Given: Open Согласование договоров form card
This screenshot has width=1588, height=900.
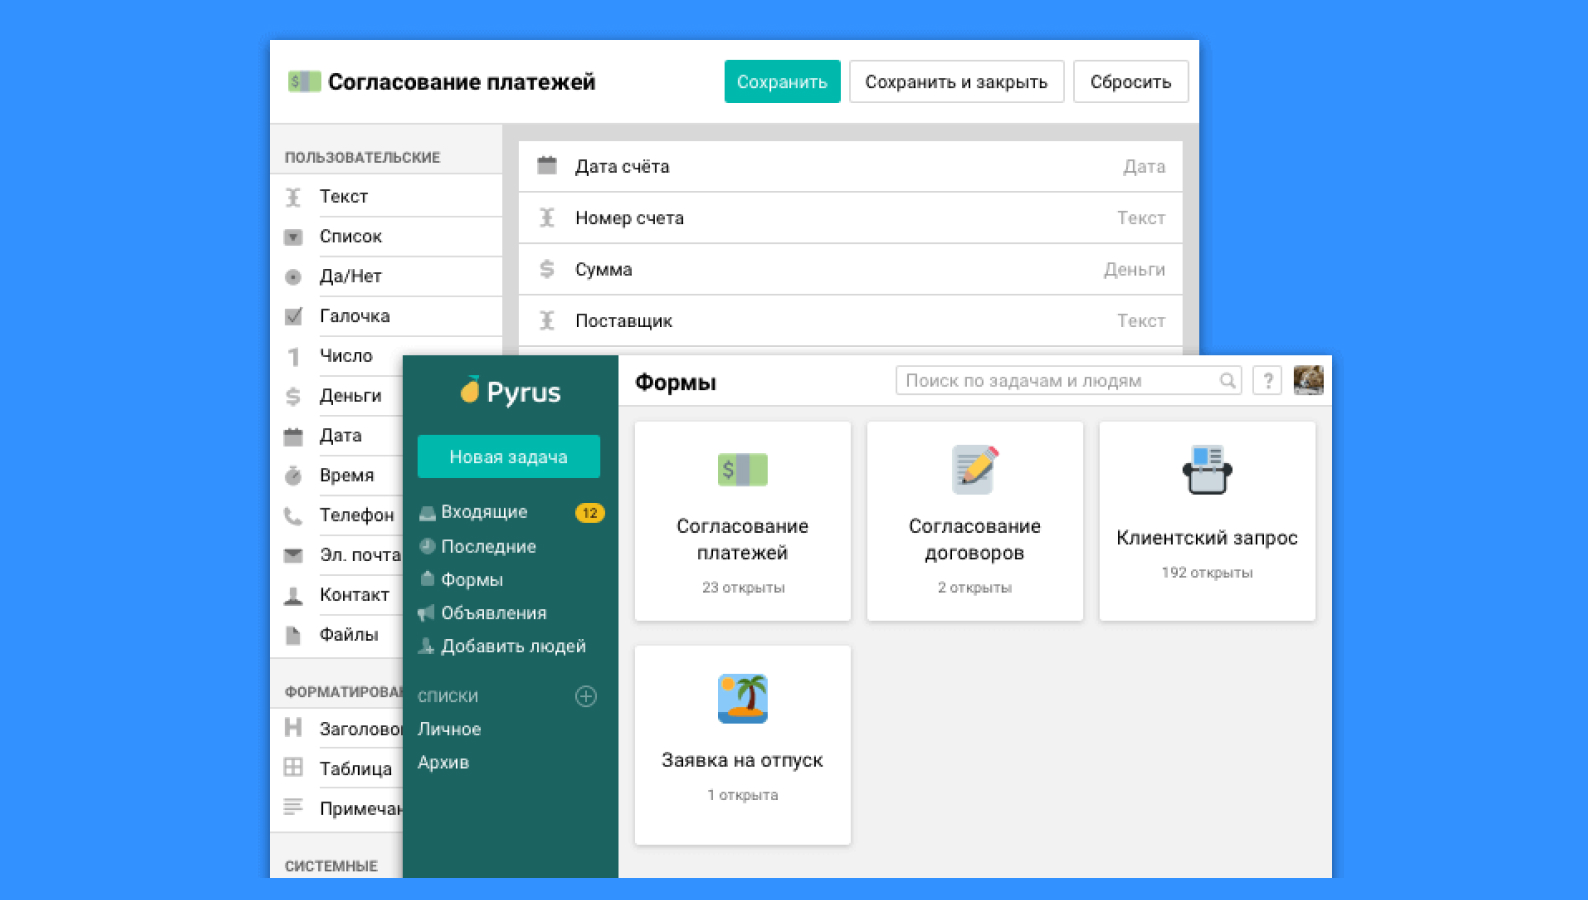Looking at the screenshot, I should pos(975,521).
